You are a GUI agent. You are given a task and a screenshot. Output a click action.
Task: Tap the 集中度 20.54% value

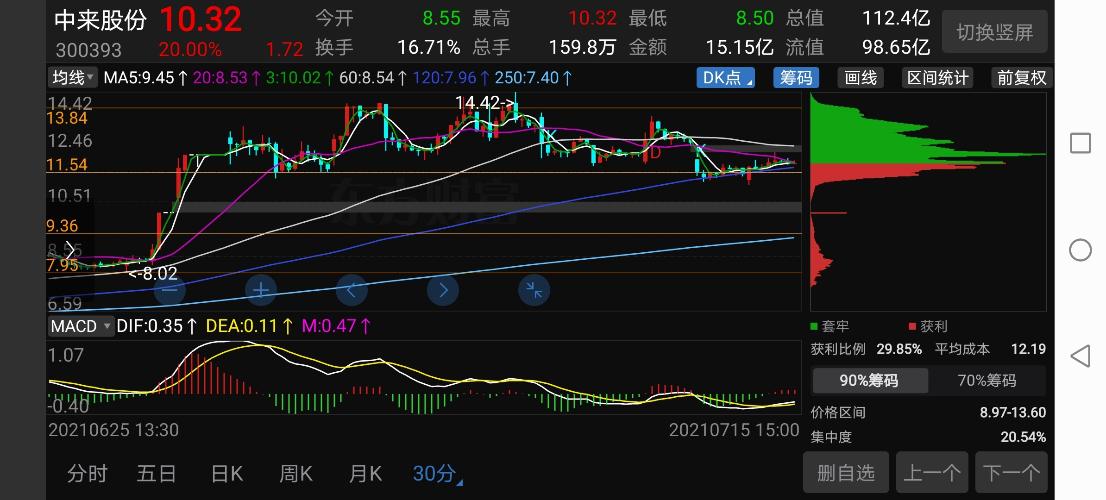[x=1023, y=437]
